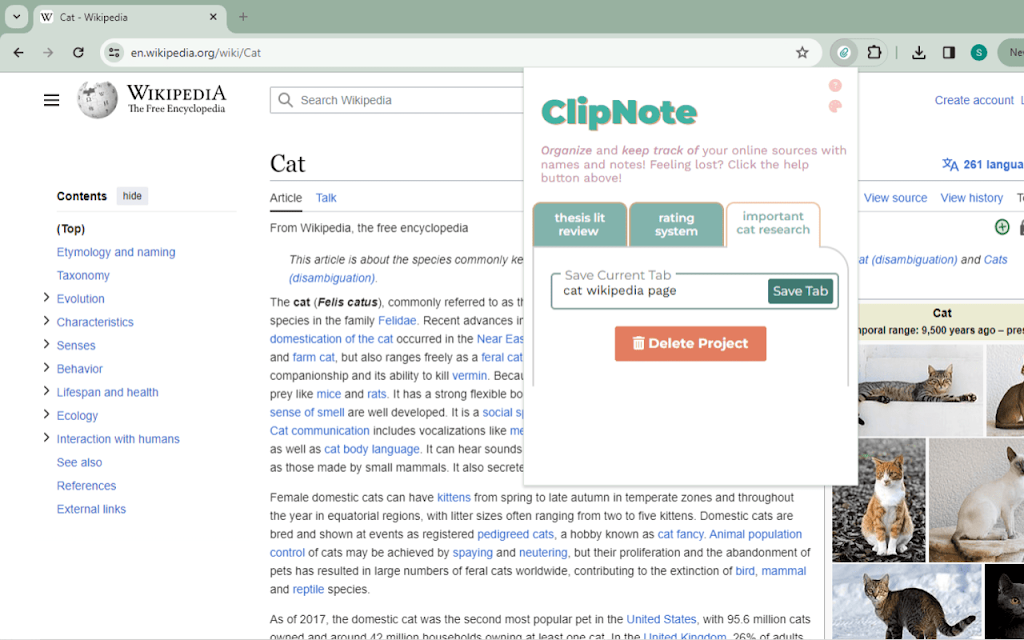Click the trash icon on Delete Project
The width and height of the screenshot is (1024, 640).
coord(638,344)
